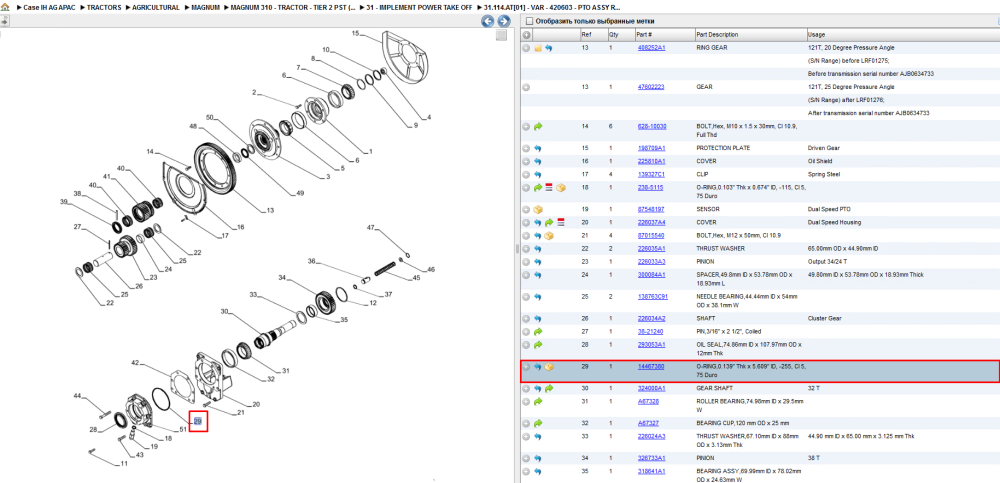1000x483 pixels.
Task: Click the Part Description column header
Action: 750,34
